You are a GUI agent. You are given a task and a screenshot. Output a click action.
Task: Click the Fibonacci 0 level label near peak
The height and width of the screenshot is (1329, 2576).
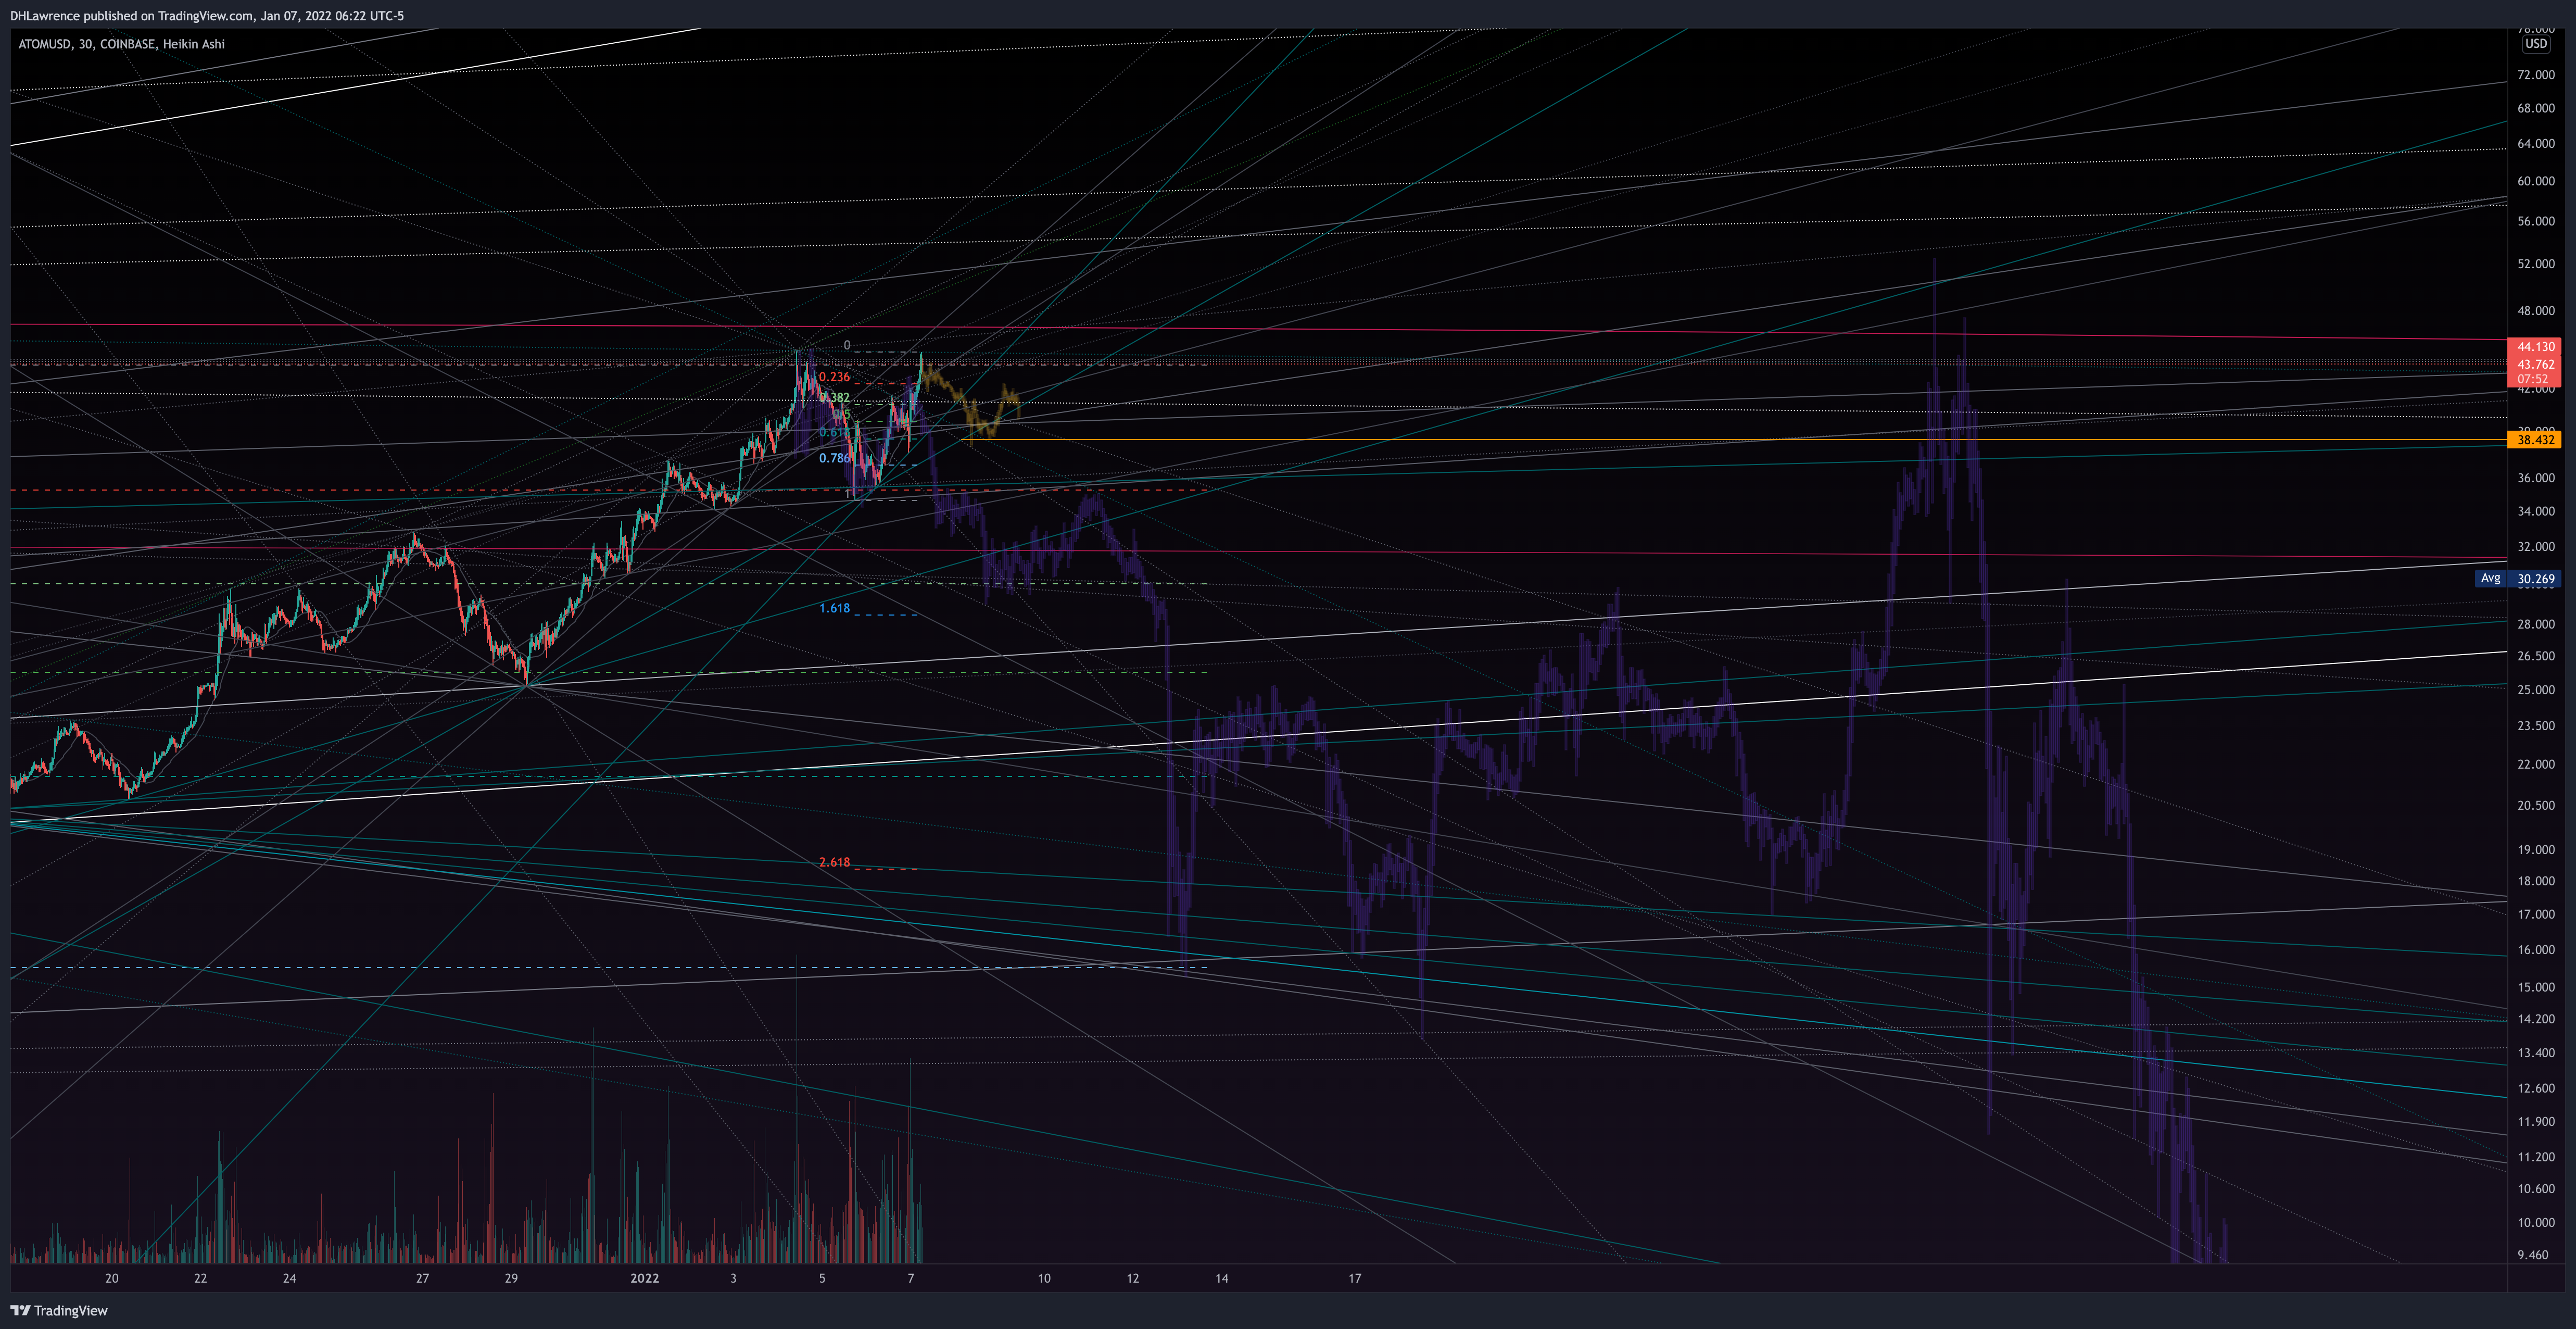[x=846, y=345]
